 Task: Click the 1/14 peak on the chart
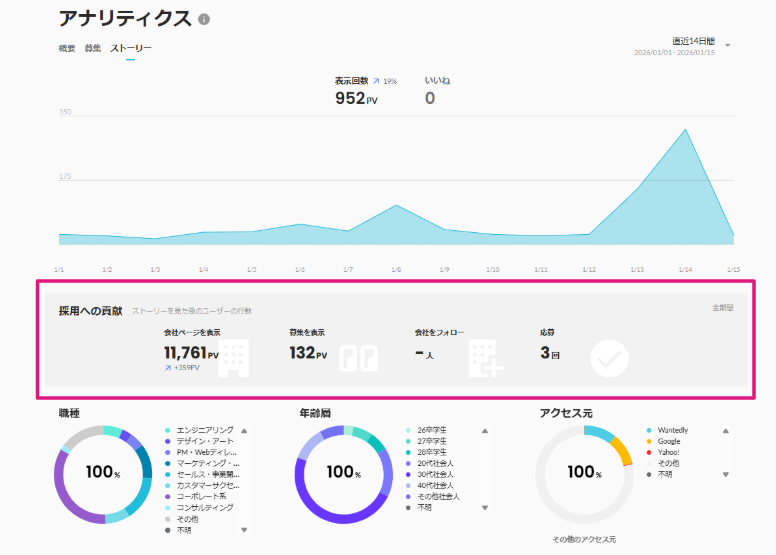[685, 130]
